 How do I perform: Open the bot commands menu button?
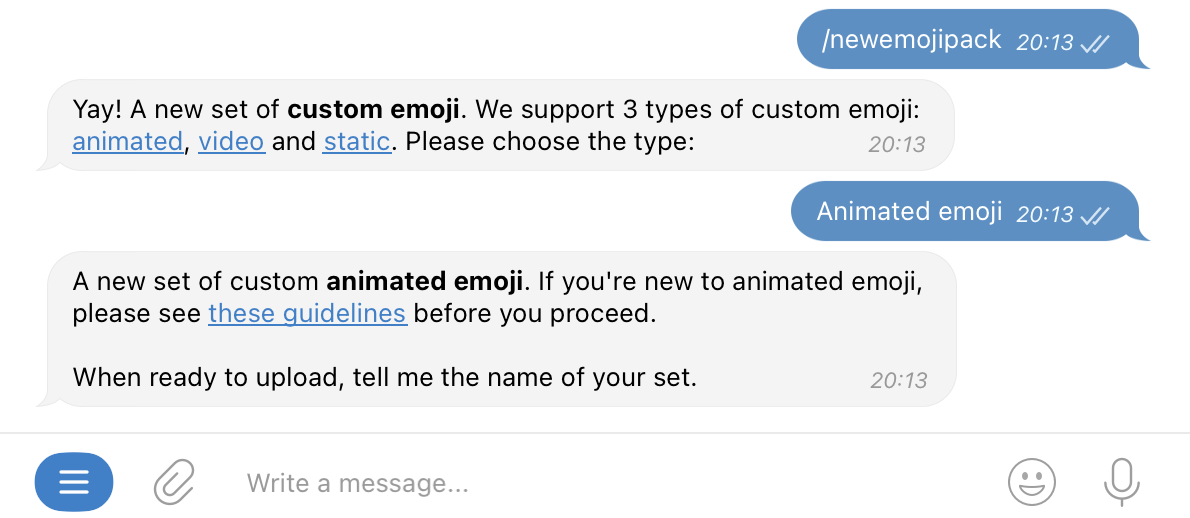coord(74,483)
